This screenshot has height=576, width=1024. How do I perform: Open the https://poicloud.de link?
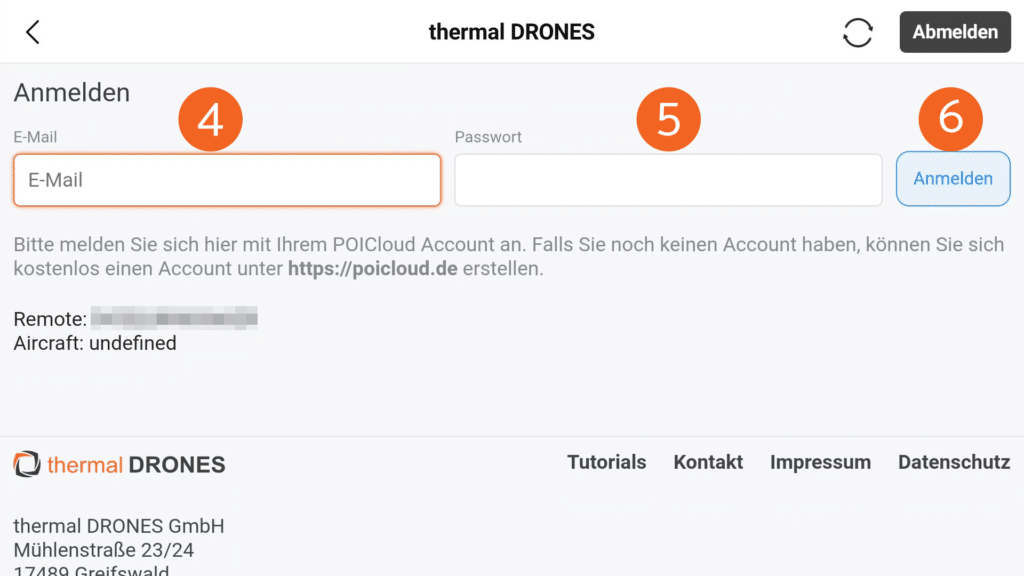(372, 269)
